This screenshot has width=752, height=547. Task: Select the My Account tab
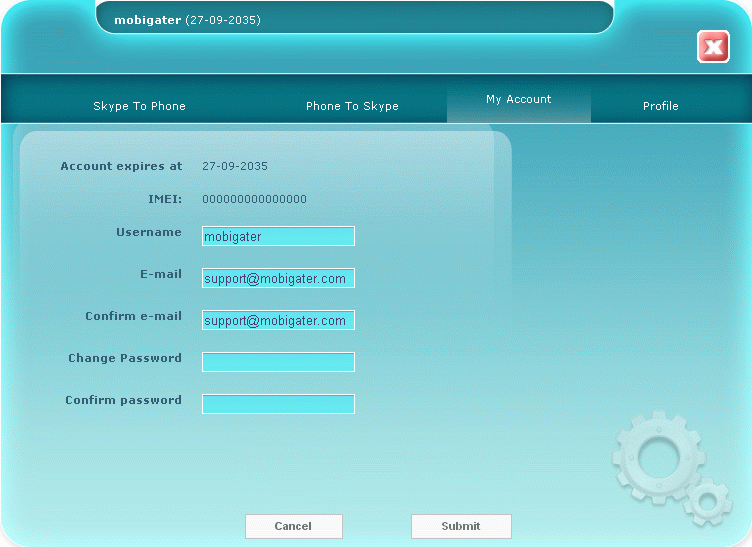click(x=518, y=100)
